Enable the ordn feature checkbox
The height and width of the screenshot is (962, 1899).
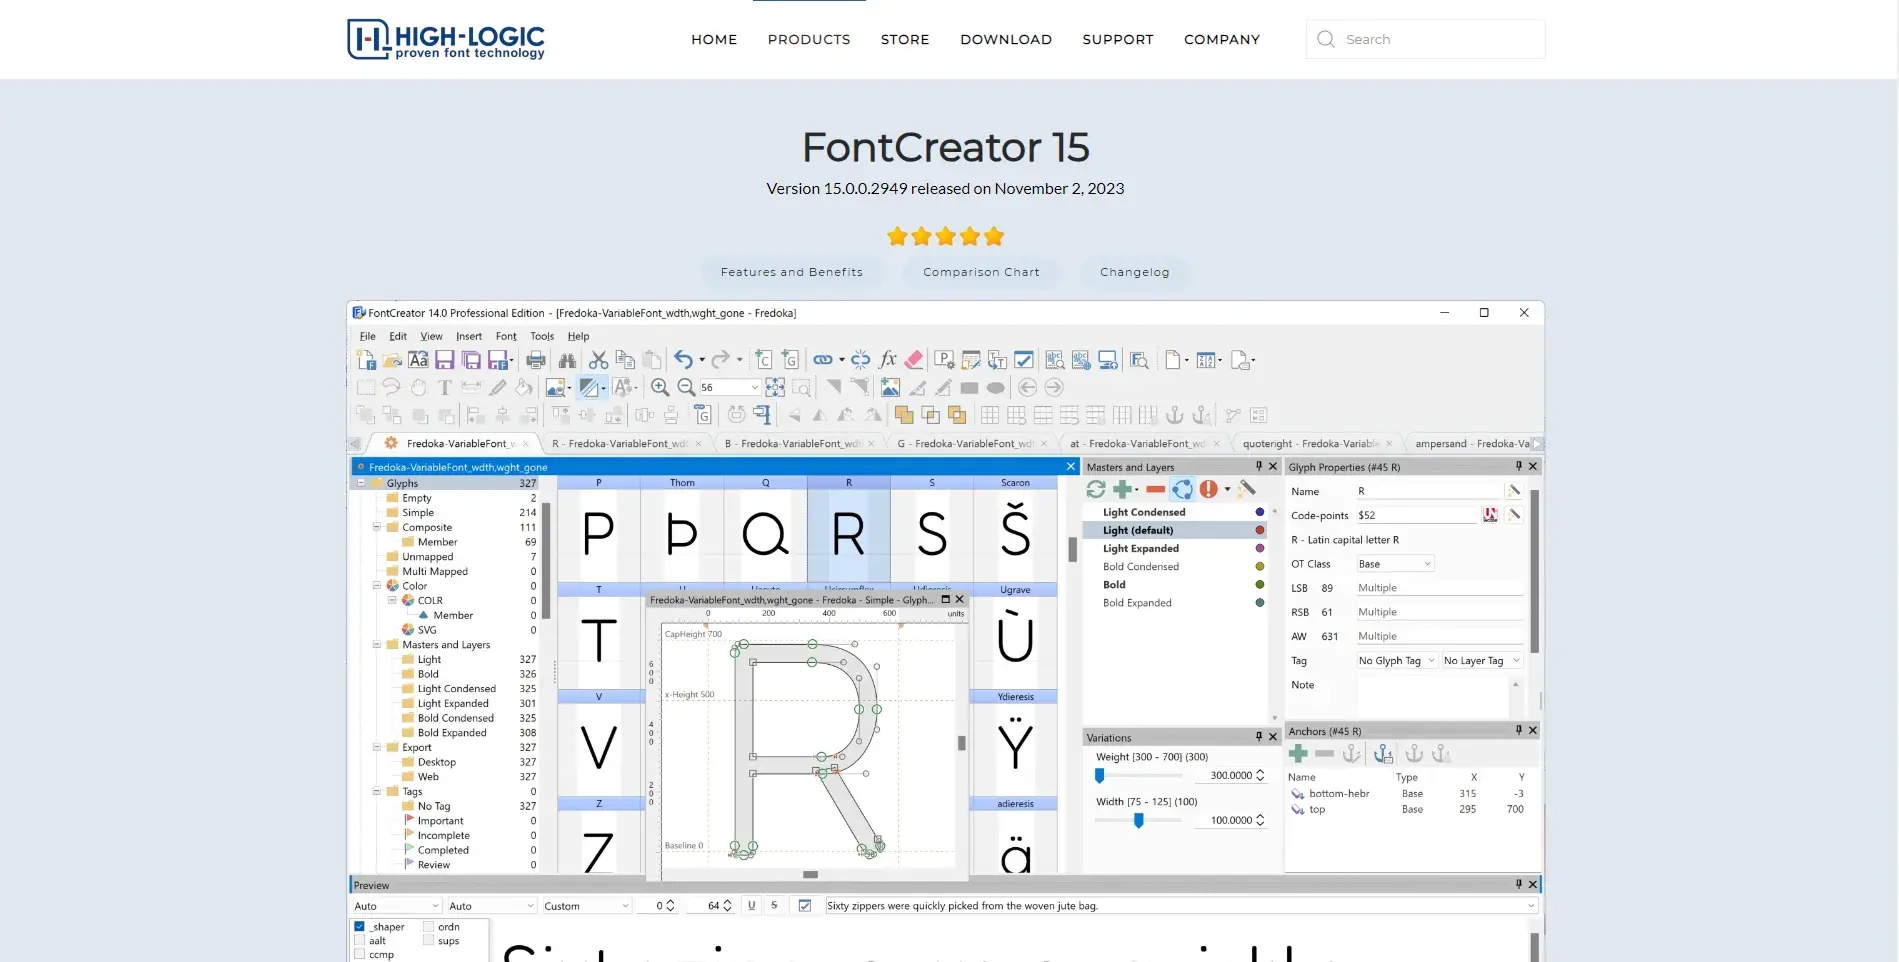[428, 927]
